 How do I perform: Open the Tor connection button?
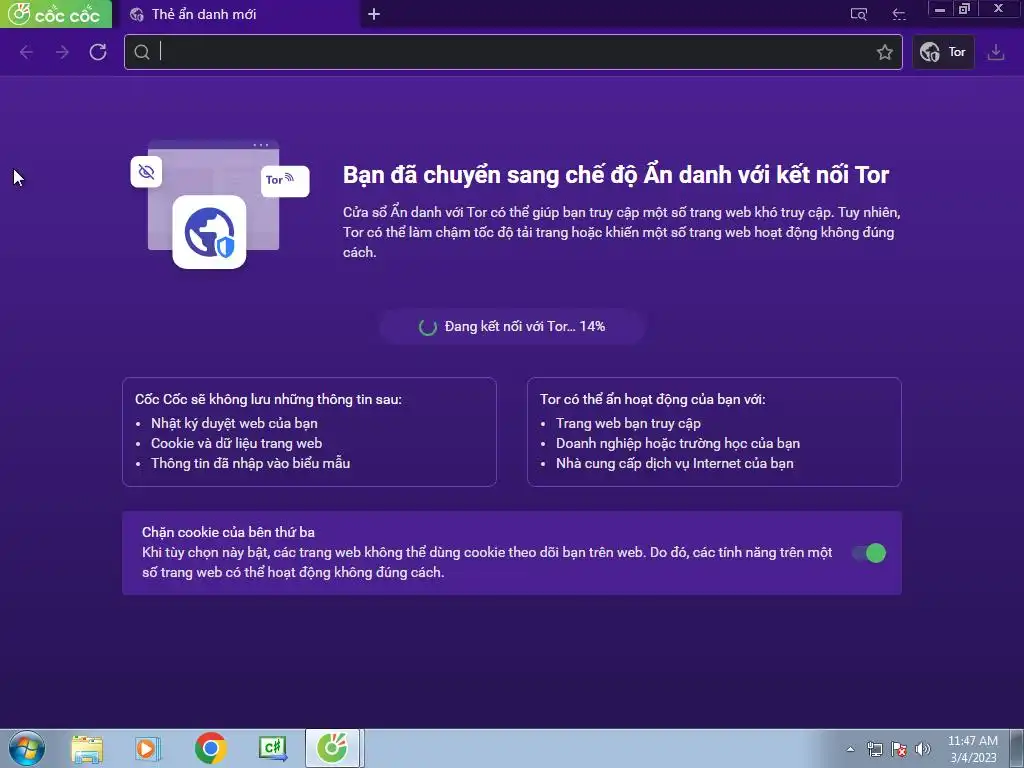click(943, 52)
